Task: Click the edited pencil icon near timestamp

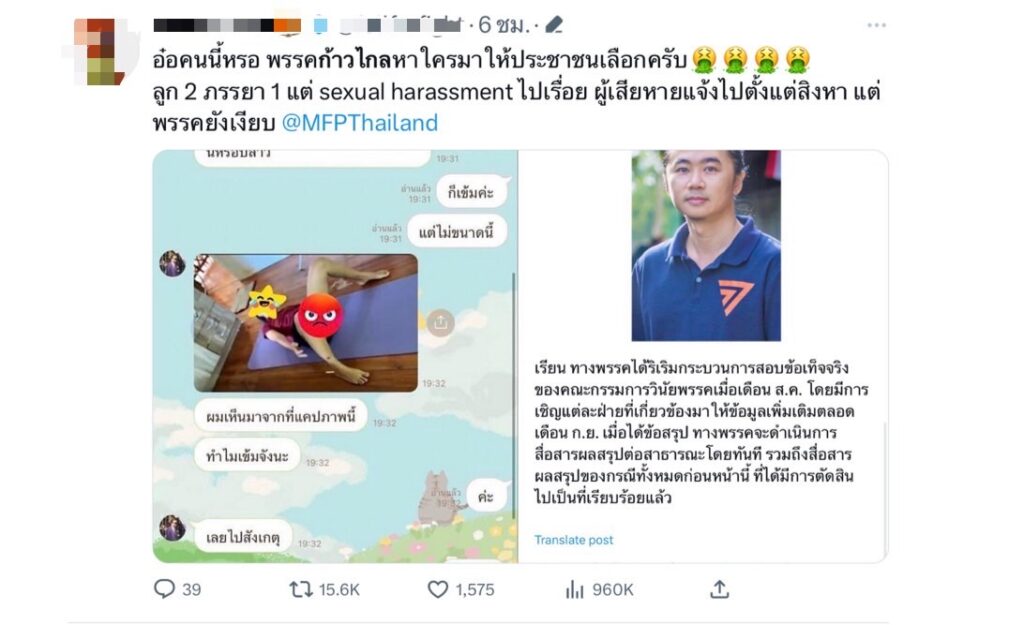Action: 554,25
